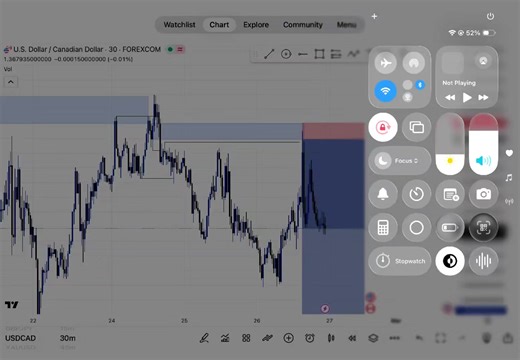The width and height of the screenshot is (520, 360).
Task: Open drawing tools pencil icon
Action: click(x=204, y=338)
